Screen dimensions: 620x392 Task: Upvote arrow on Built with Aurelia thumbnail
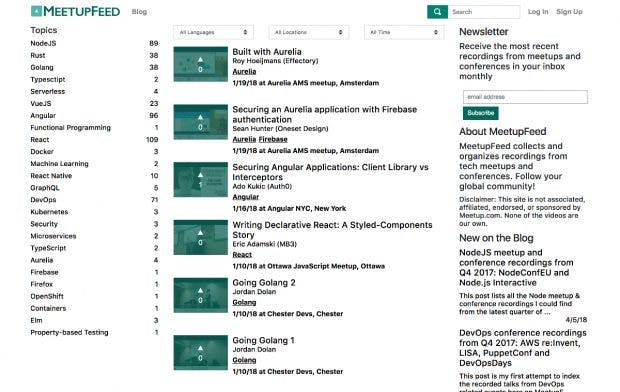pyautogui.click(x=200, y=59)
